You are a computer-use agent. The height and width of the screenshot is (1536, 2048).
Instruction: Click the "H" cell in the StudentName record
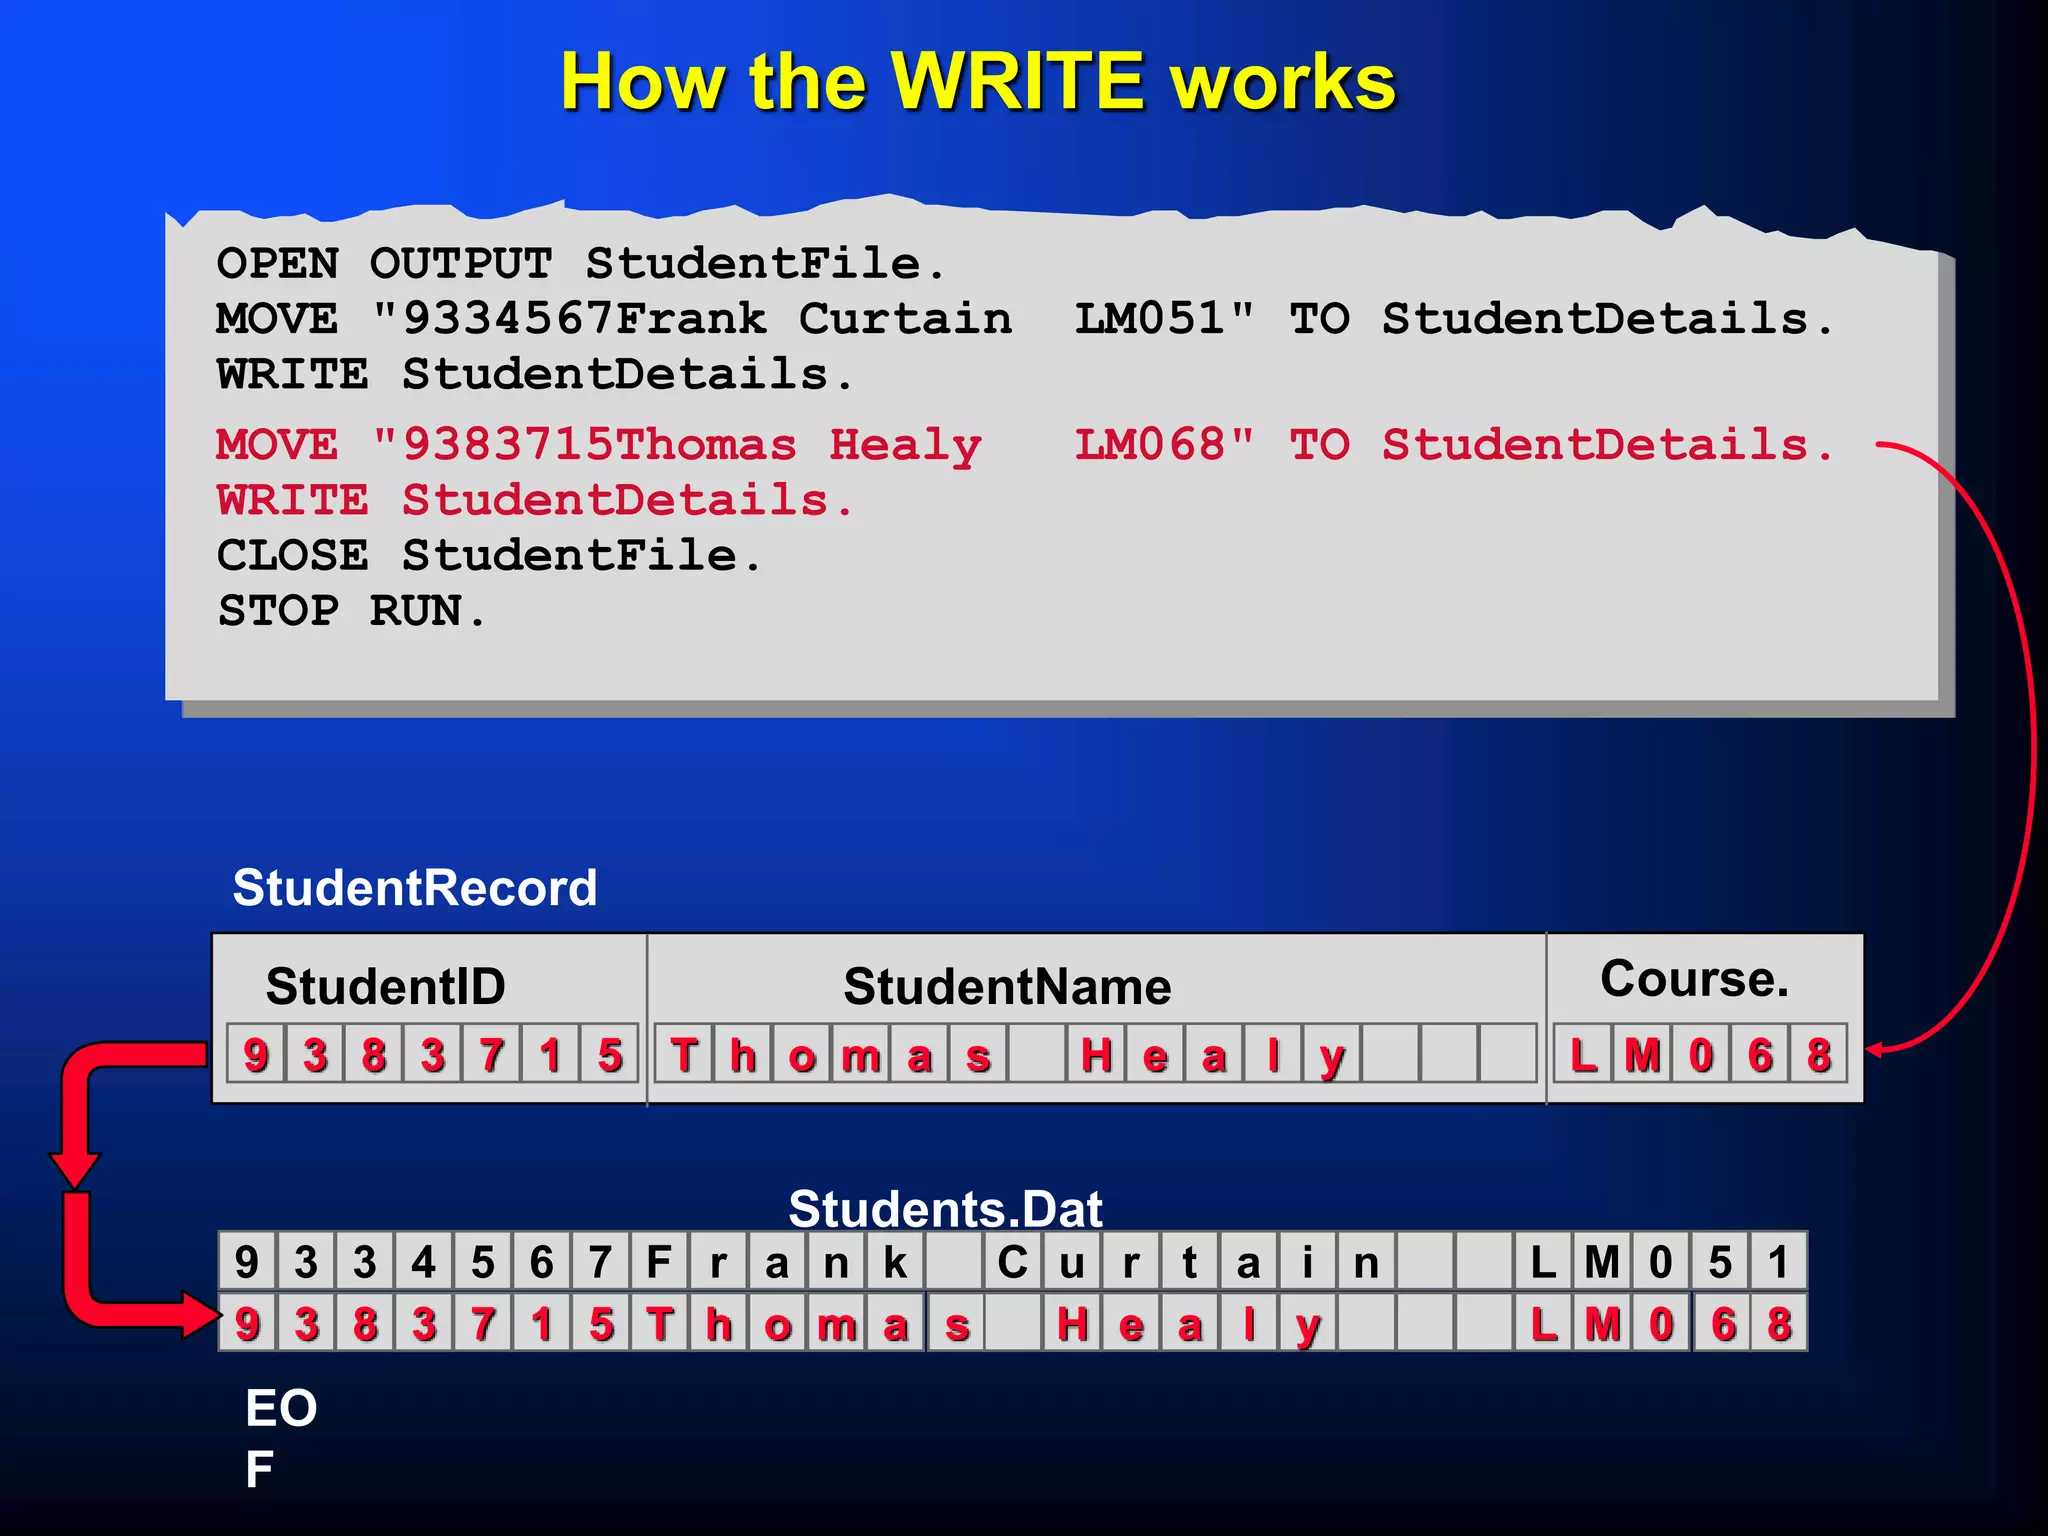coord(1096,1054)
